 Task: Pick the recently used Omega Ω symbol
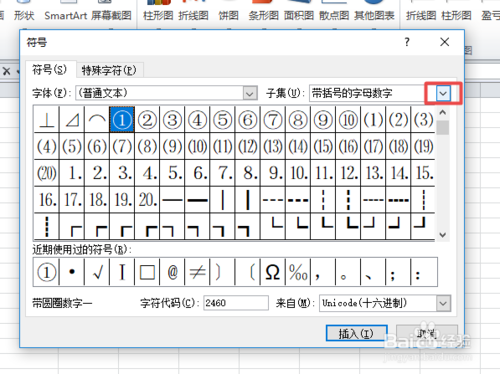[x=273, y=272]
